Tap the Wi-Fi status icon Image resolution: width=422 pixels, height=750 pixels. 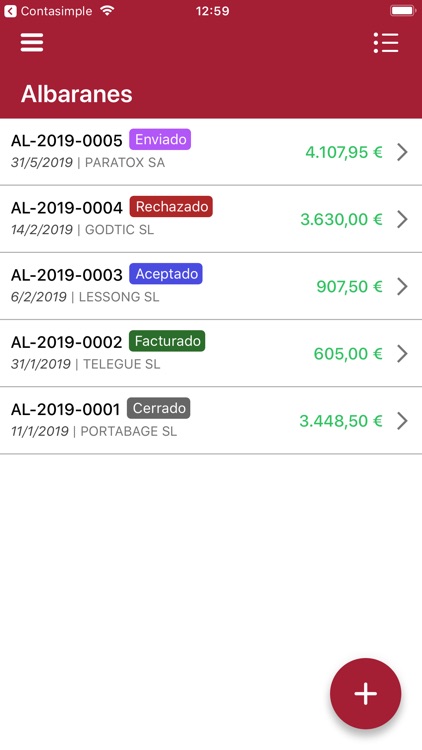pos(108,11)
